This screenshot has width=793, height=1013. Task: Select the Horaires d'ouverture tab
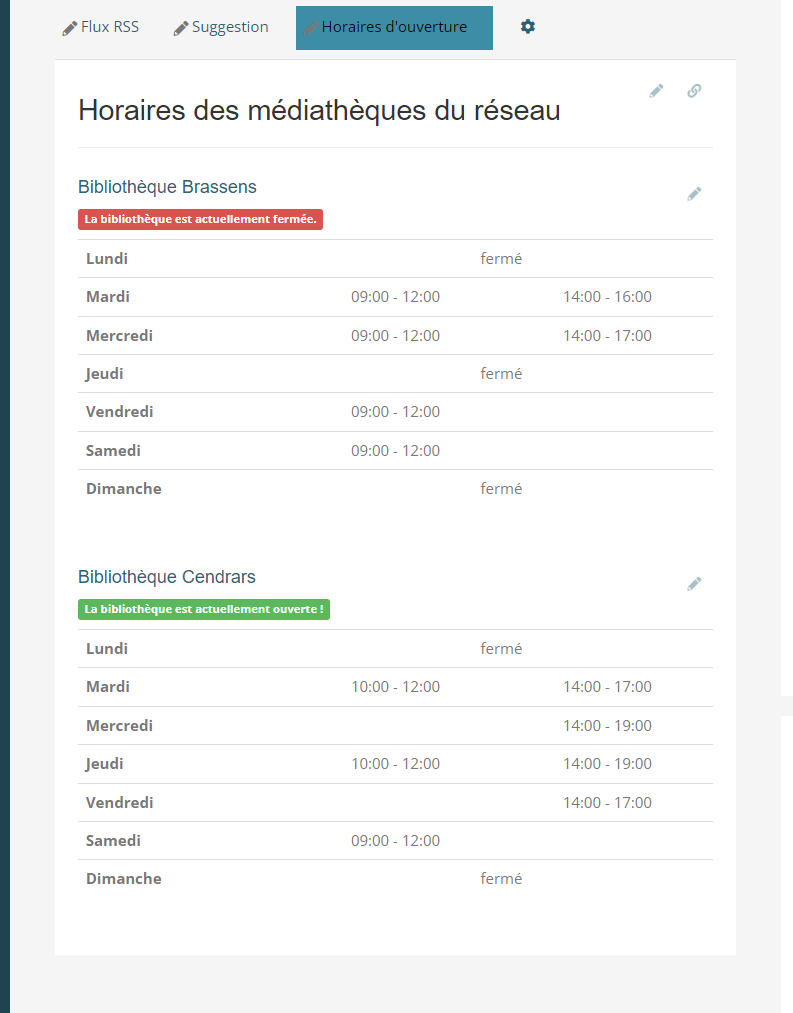(393, 27)
